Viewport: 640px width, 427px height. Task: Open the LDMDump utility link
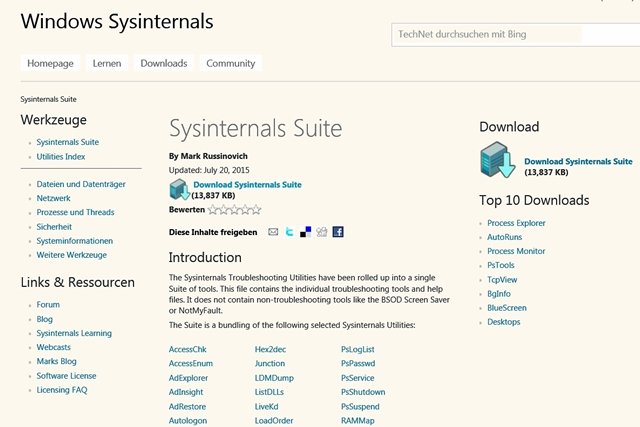coord(274,378)
